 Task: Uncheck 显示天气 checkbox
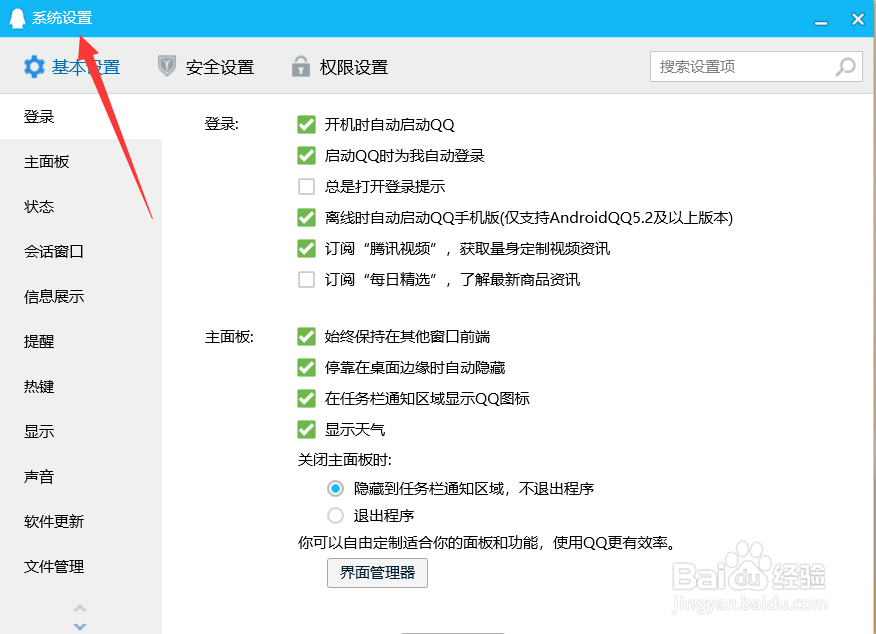306,430
